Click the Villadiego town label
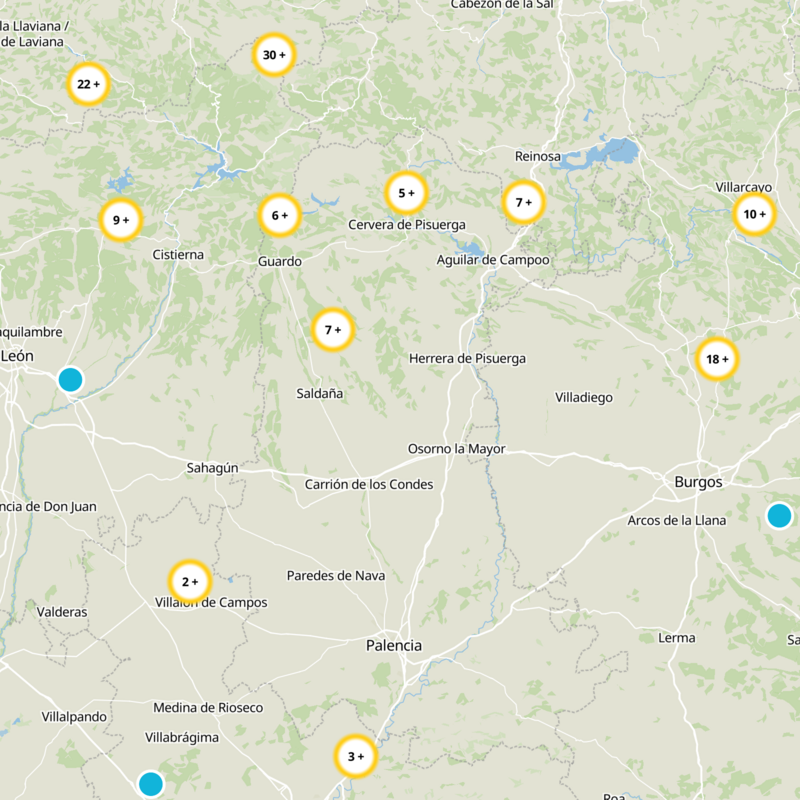Image resolution: width=800 pixels, height=800 pixels. point(584,397)
